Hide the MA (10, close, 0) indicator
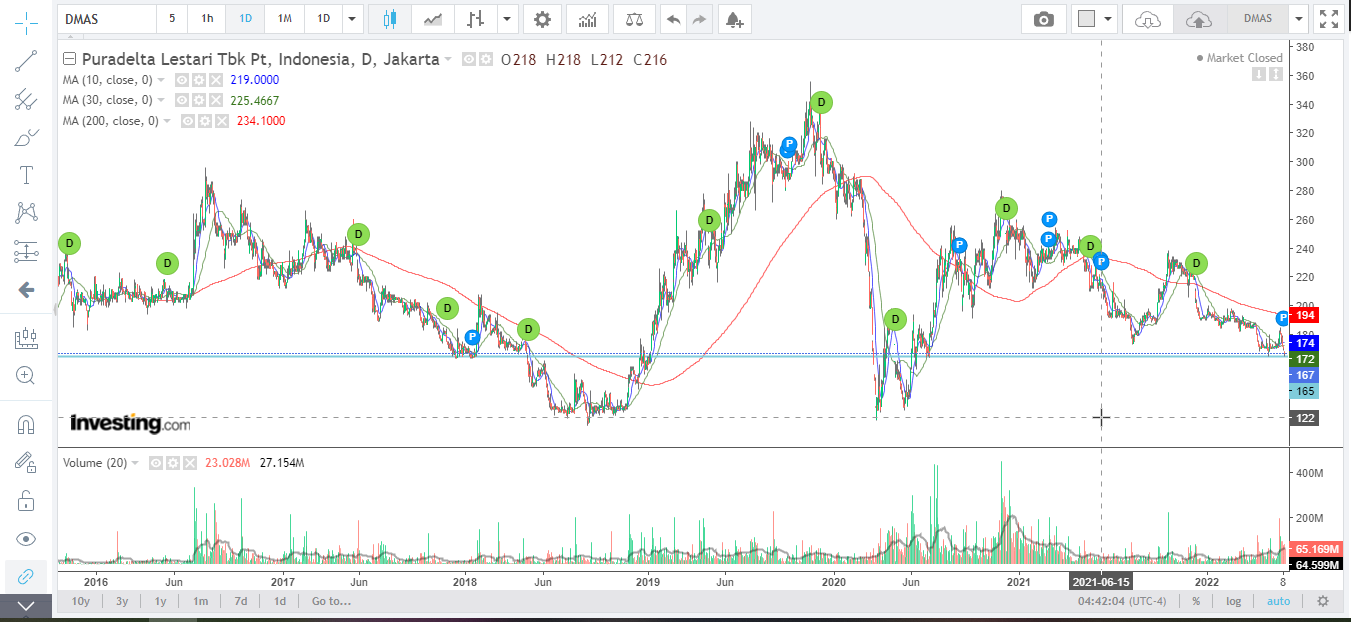Image resolution: width=1351 pixels, height=622 pixels. 181,79
